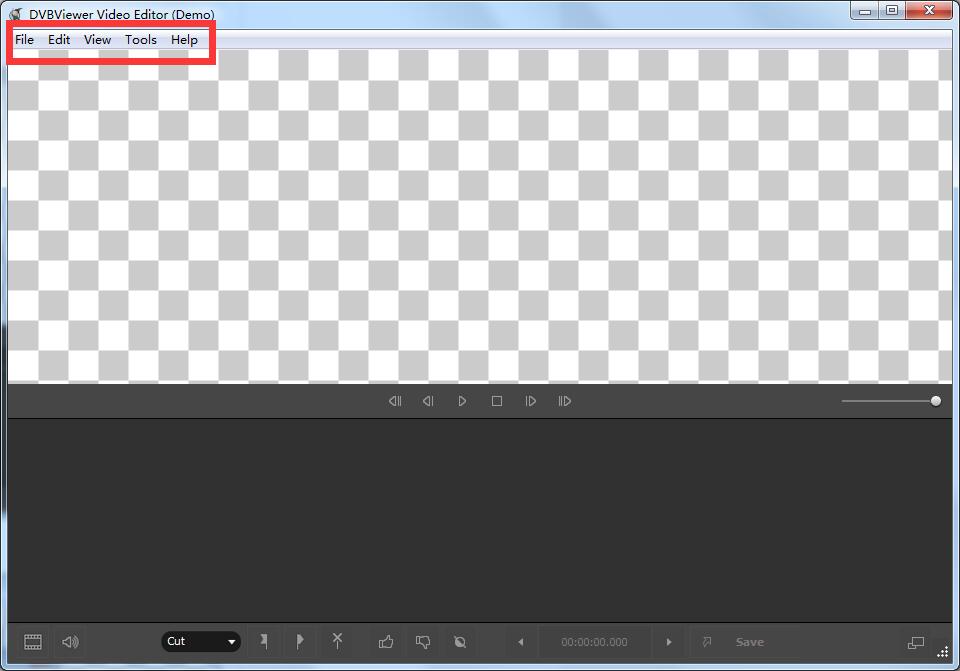Viewport: 960px width, 671px height.
Task: Select the filmstrip view icon
Action: (x=31, y=642)
